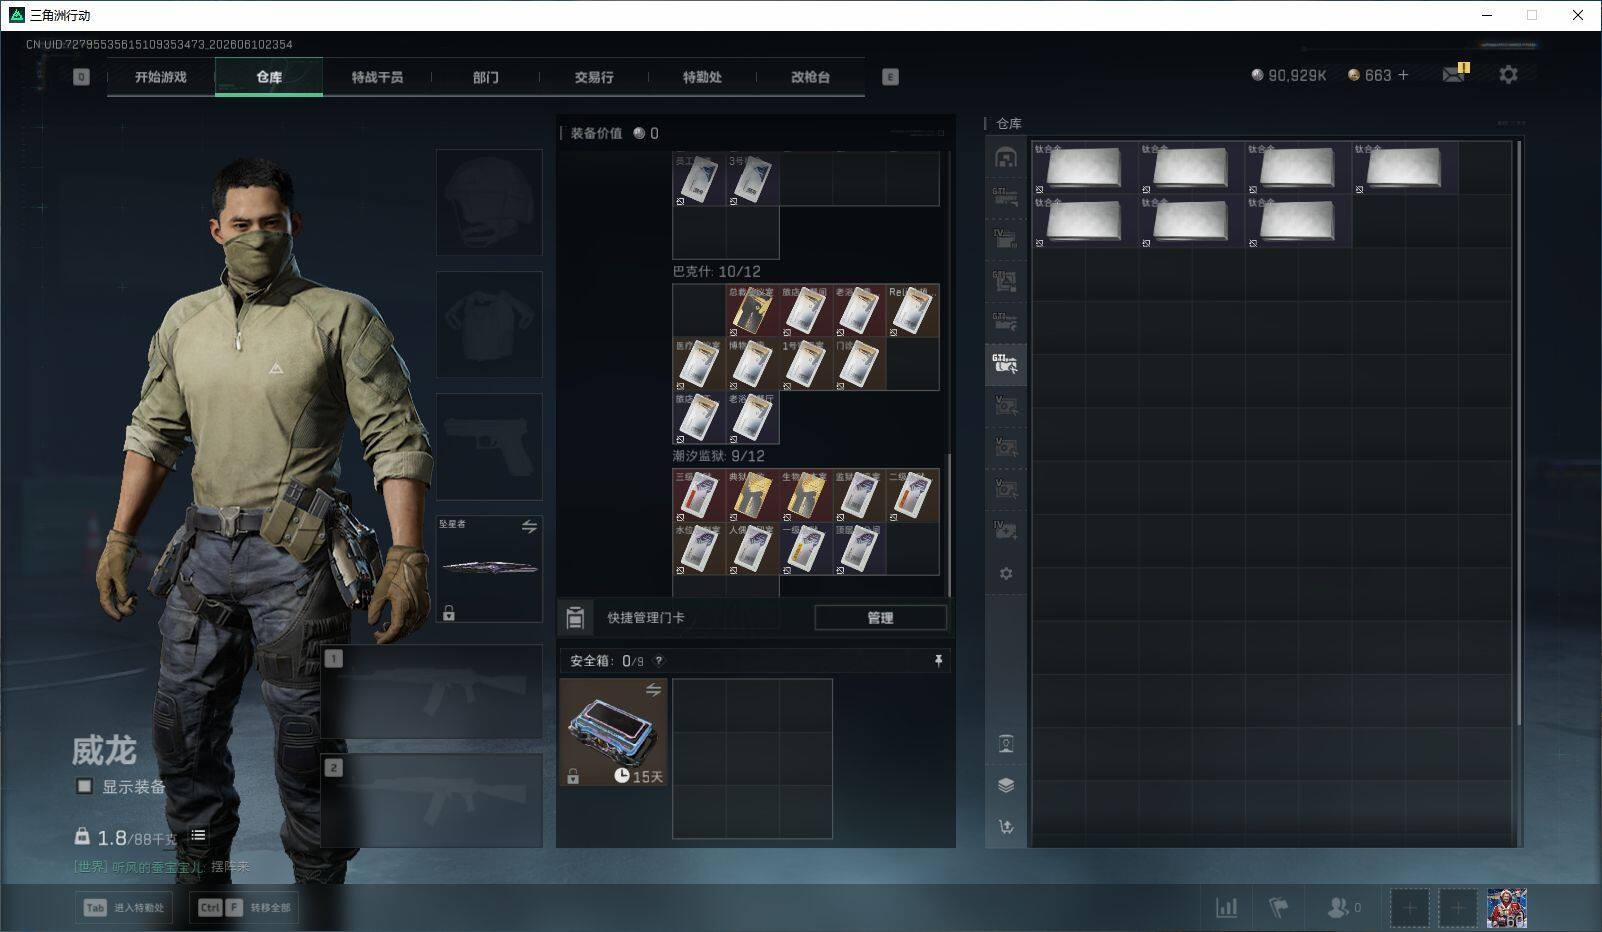The height and width of the screenshot is (932, 1602).
Task: Click the key card list scrollbar
Action: [x=948, y=525]
